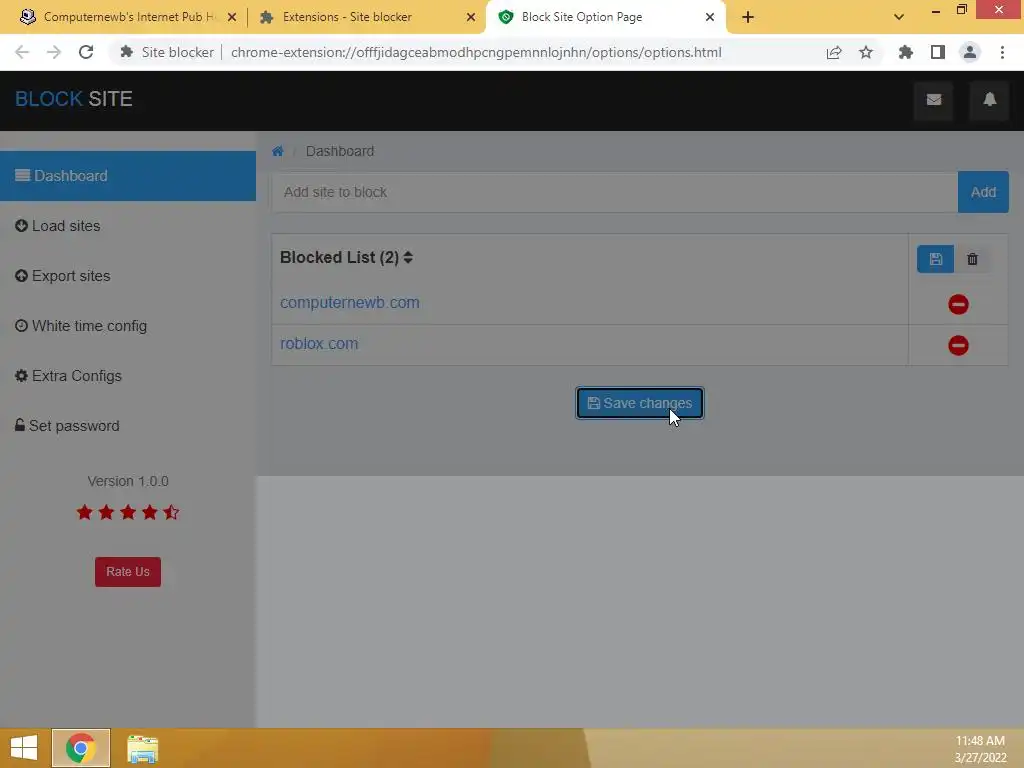
Task: Open the tab search chevron
Action: [899, 17]
